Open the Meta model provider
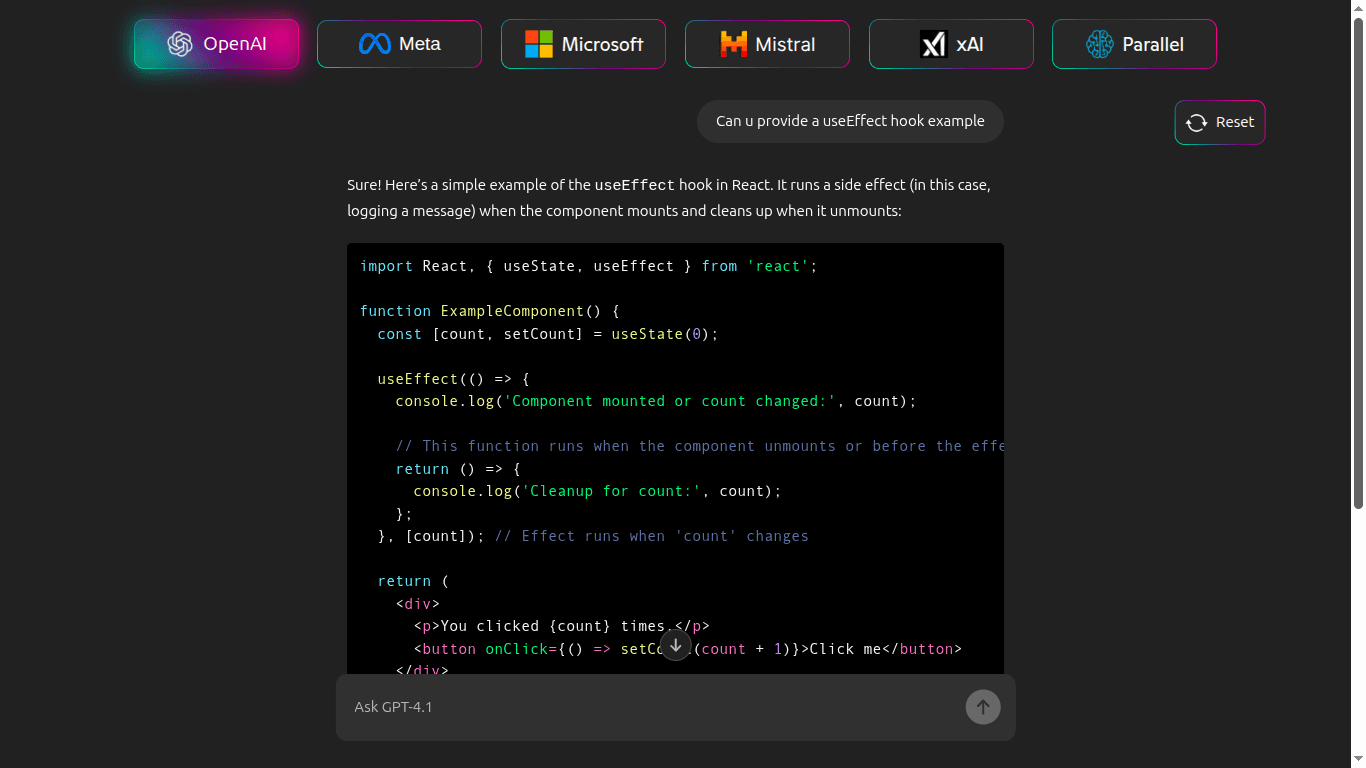The height and width of the screenshot is (768, 1366). pos(399,43)
